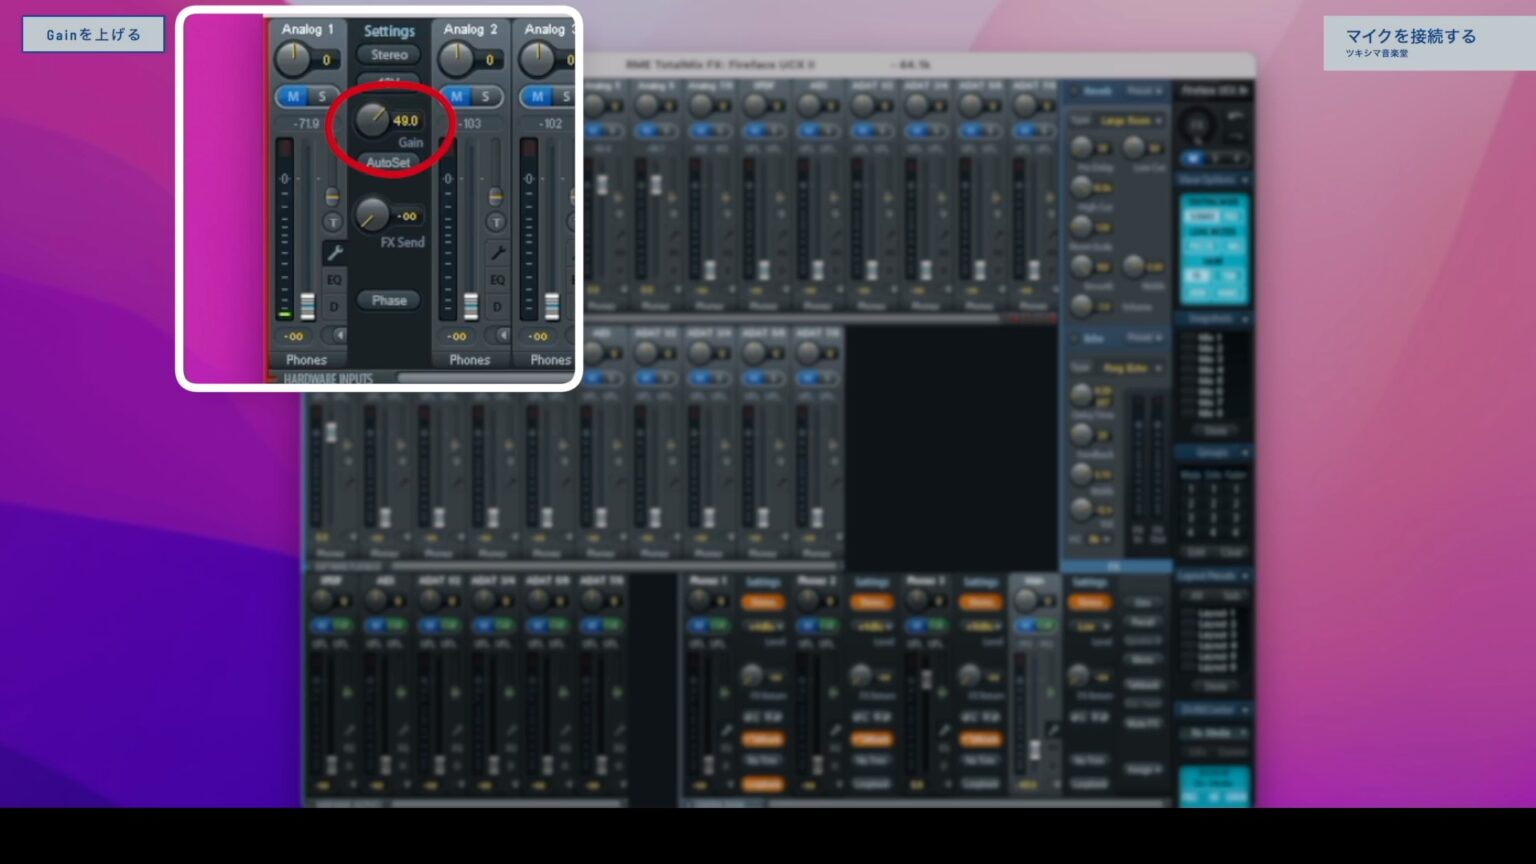Turn the FX Send knob on Analog 1
Image resolution: width=1536 pixels, height=864 pixels.
[371, 217]
